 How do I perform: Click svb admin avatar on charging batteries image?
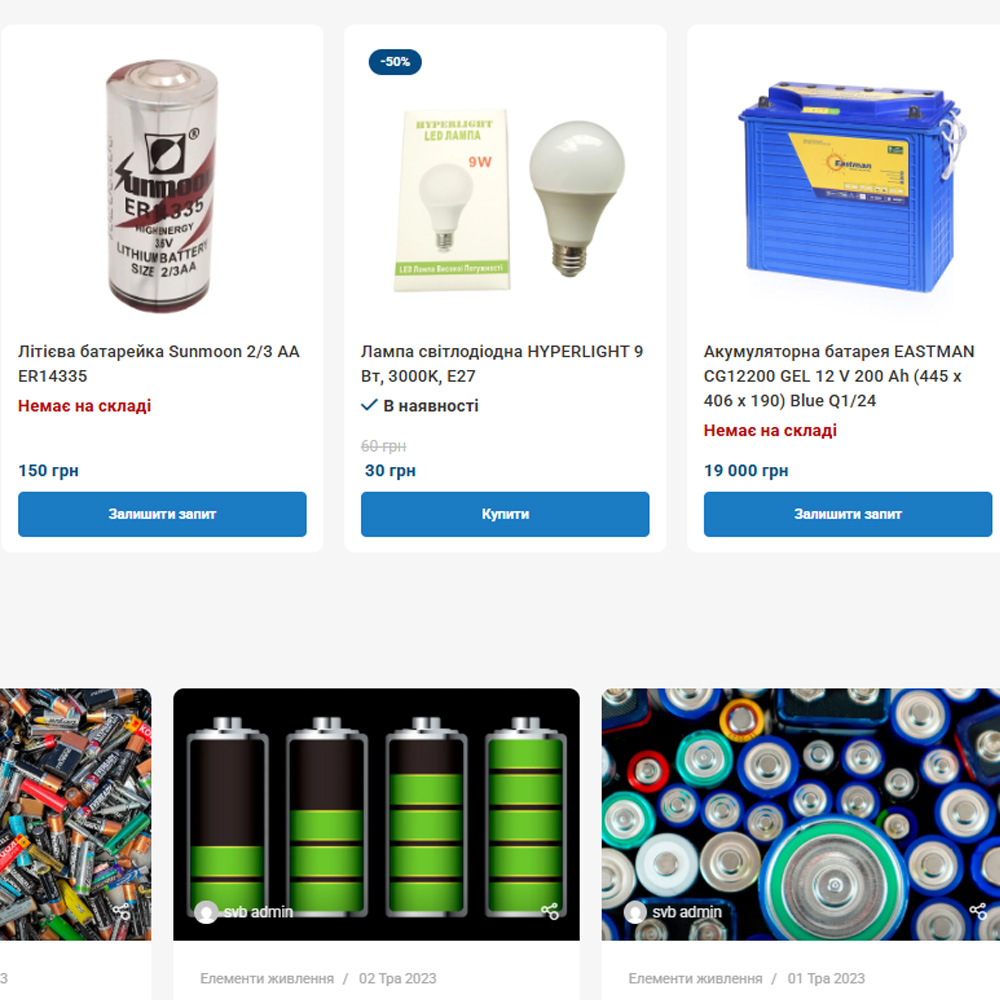[206, 912]
